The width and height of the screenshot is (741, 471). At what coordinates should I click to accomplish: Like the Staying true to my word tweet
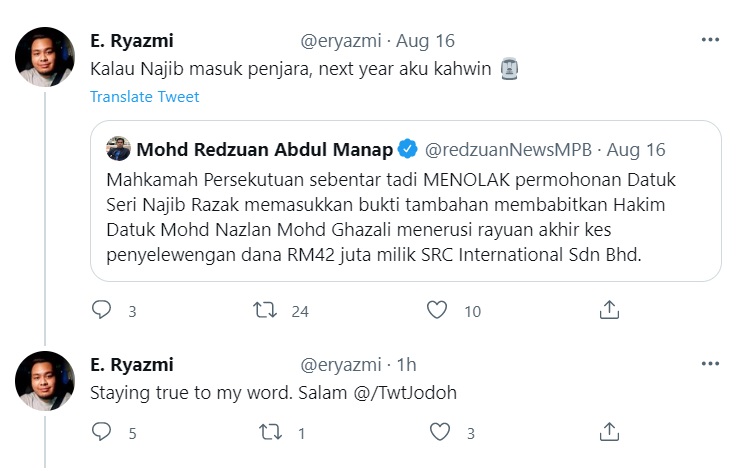[x=441, y=433]
